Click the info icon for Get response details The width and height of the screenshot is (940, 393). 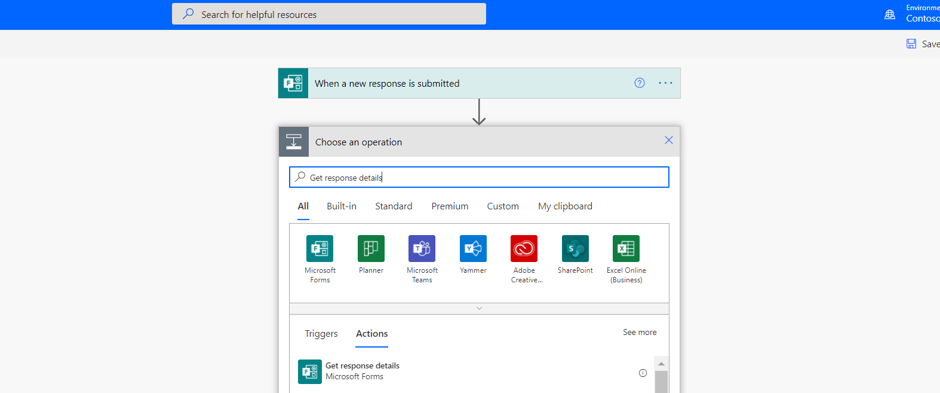coord(643,373)
